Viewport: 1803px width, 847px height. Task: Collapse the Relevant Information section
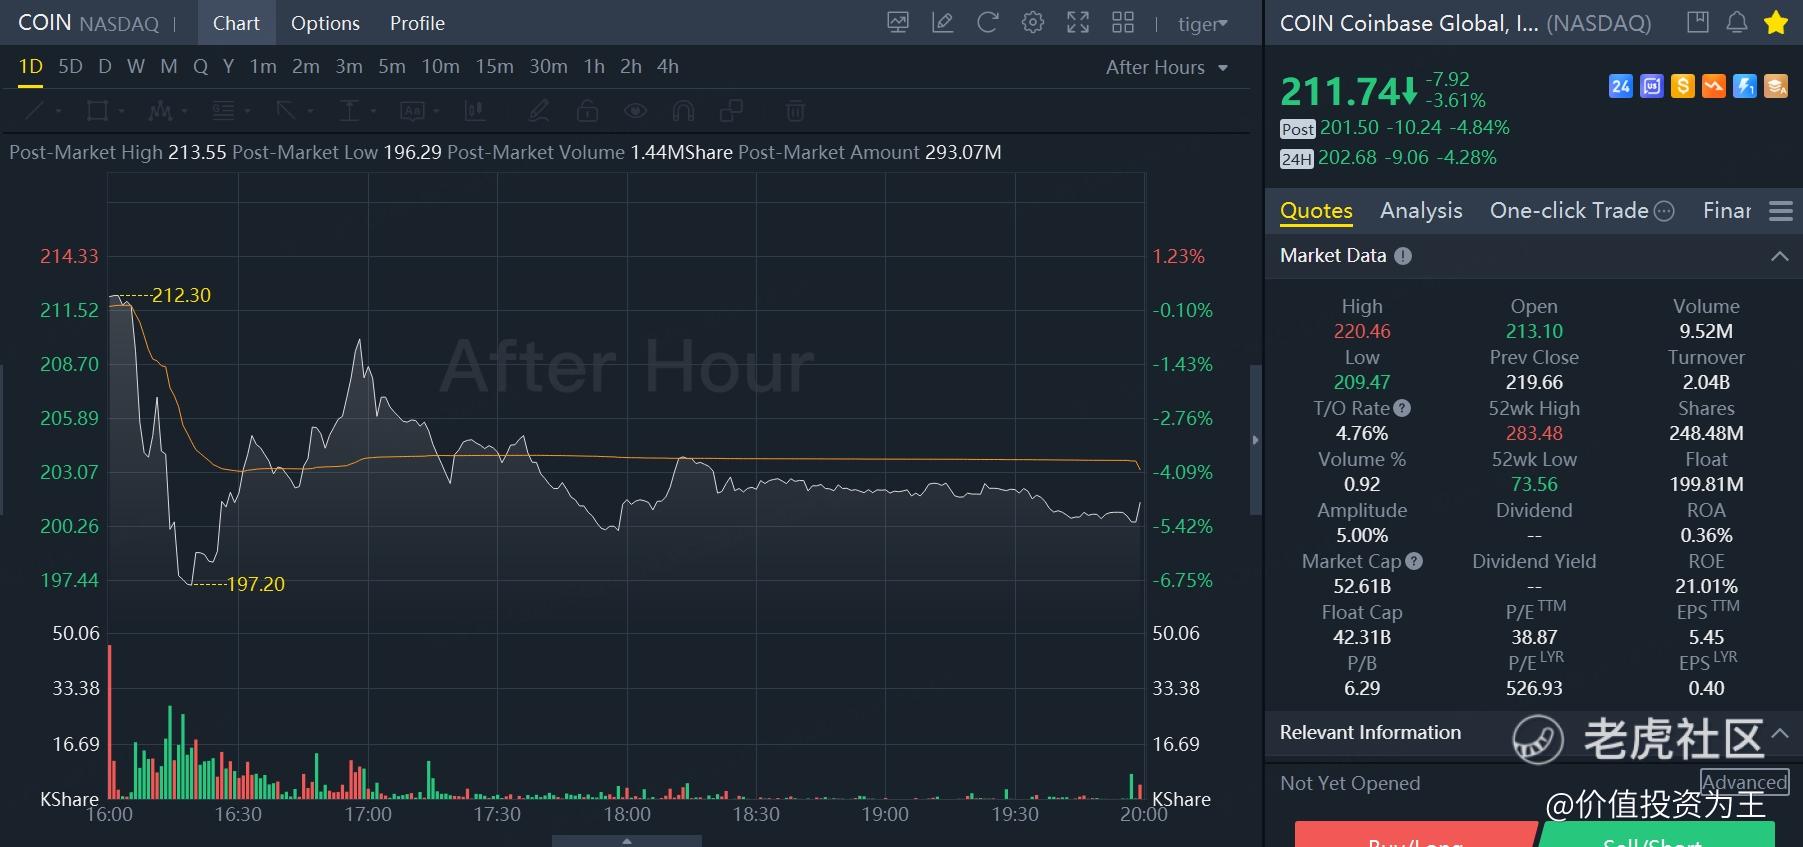click(x=1780, y=733)
